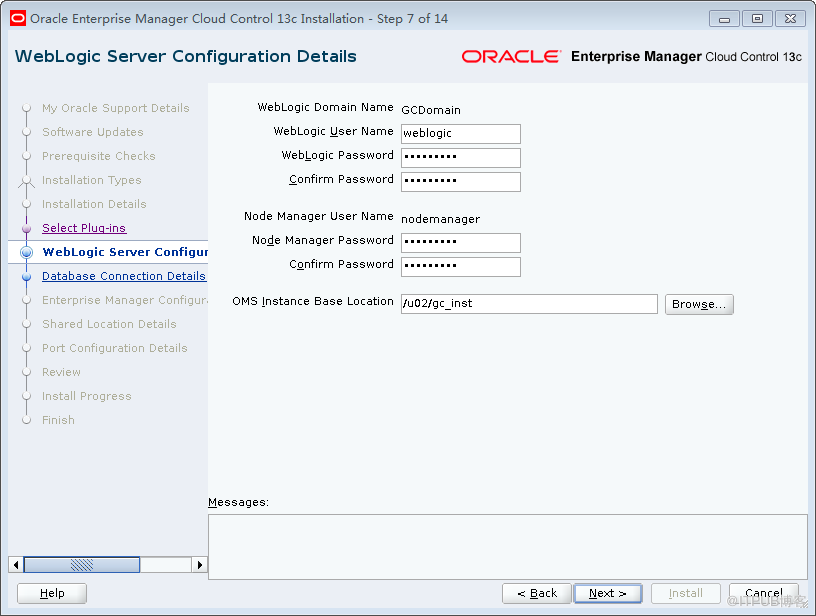Go back with the Back button
Viewport: 816px width, 616px height.
coord(537,593)
